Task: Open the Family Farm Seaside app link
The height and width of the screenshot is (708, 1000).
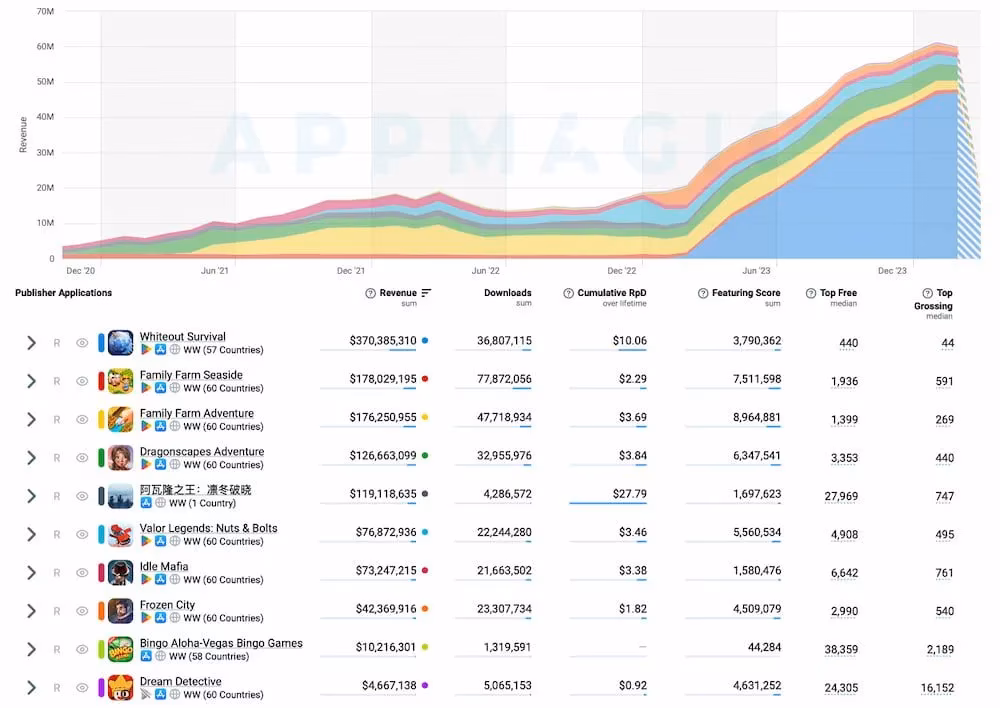Action: [191, 374]
